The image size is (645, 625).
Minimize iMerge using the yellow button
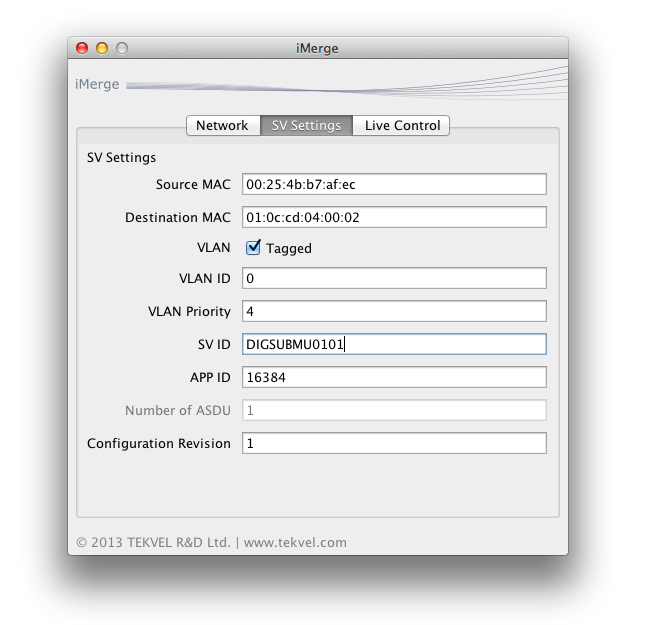(102, 48)
